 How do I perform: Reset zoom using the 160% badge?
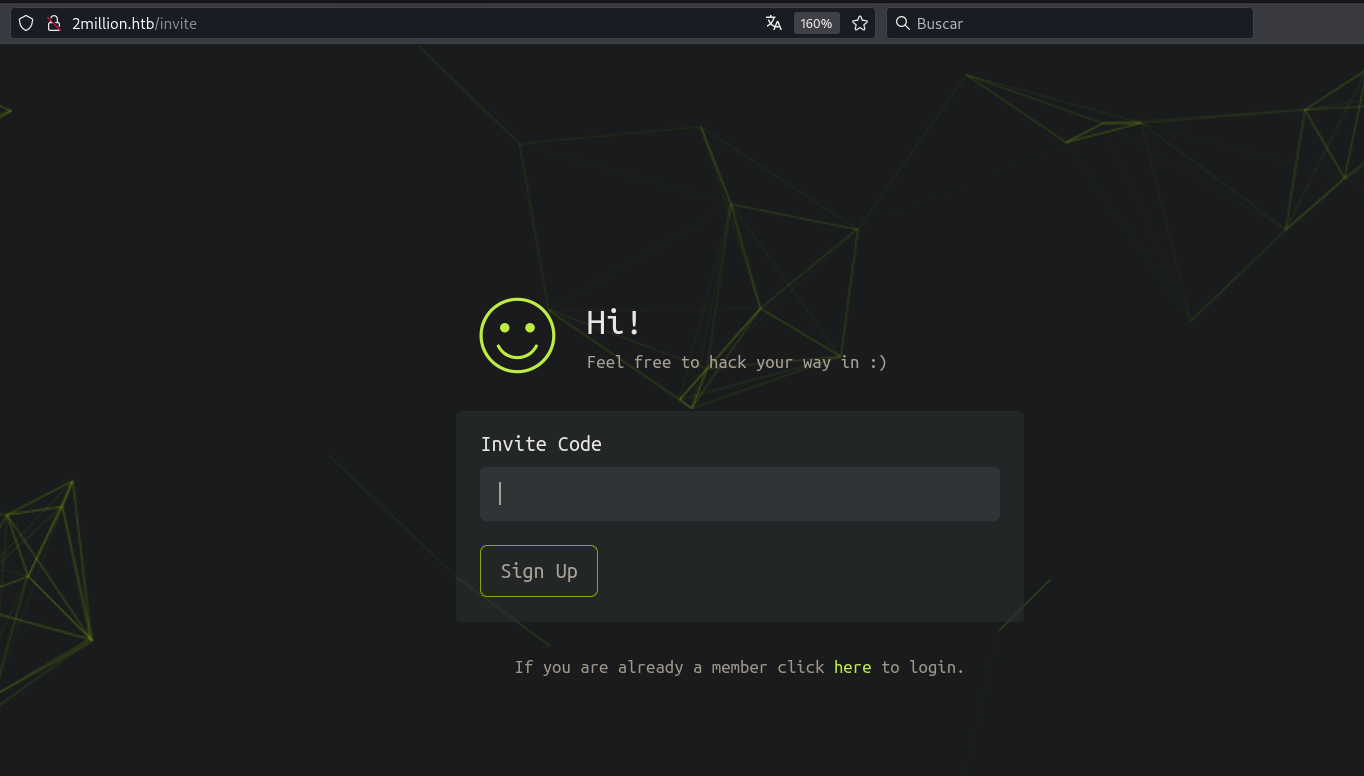click(x=816, y=23)
